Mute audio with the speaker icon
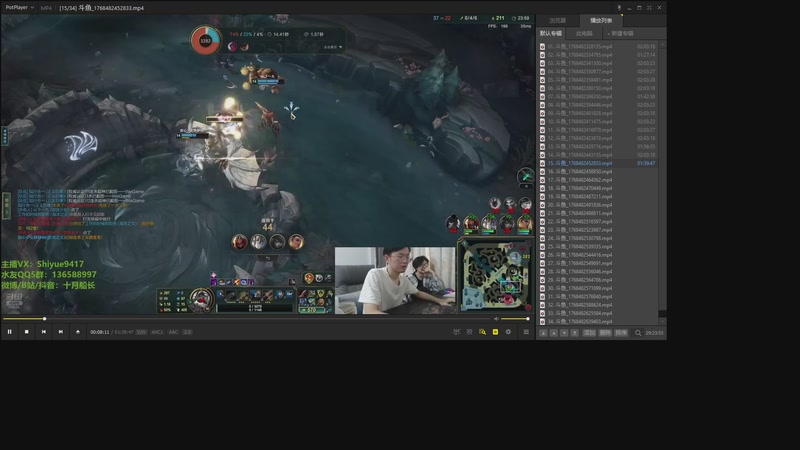The image size is (800, 450). tap(496, 319)
